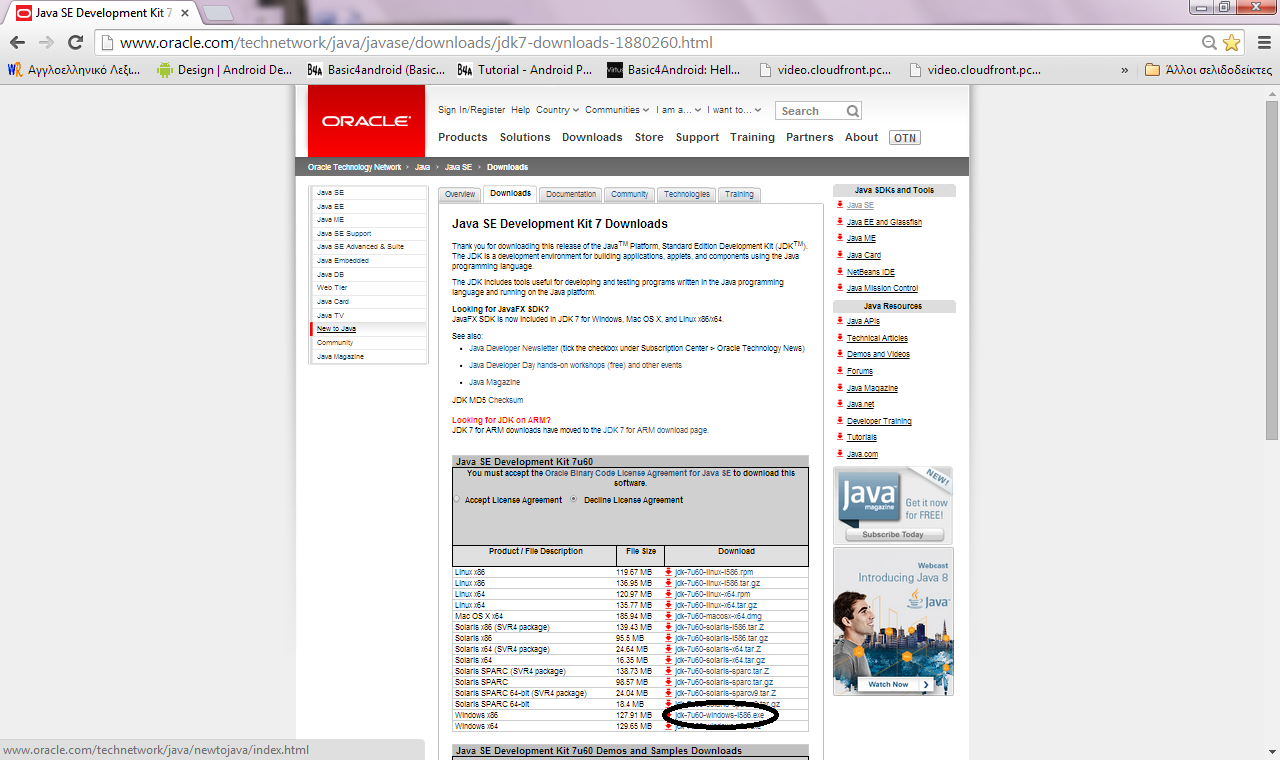Open the Java Developer Newsletter link

coord(514,348)
